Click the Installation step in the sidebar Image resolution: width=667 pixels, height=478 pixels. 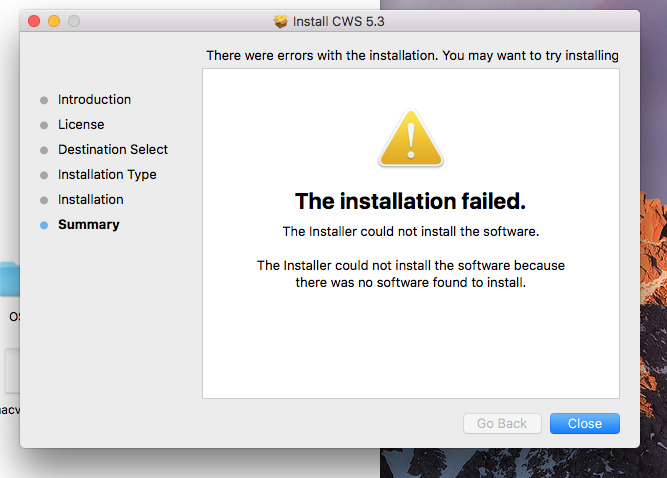[91, 200]
